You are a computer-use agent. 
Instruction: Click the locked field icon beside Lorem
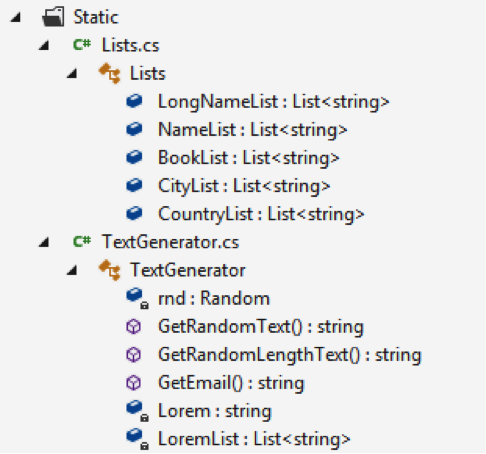(x=137, y=411)
